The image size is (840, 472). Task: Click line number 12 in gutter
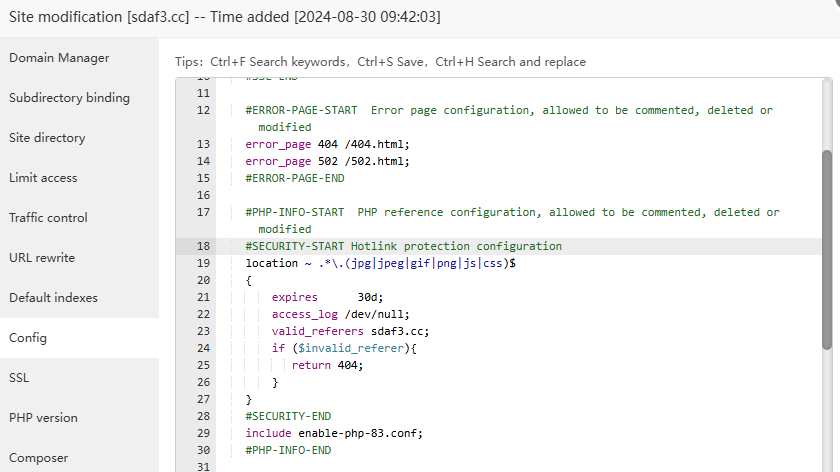203,110
